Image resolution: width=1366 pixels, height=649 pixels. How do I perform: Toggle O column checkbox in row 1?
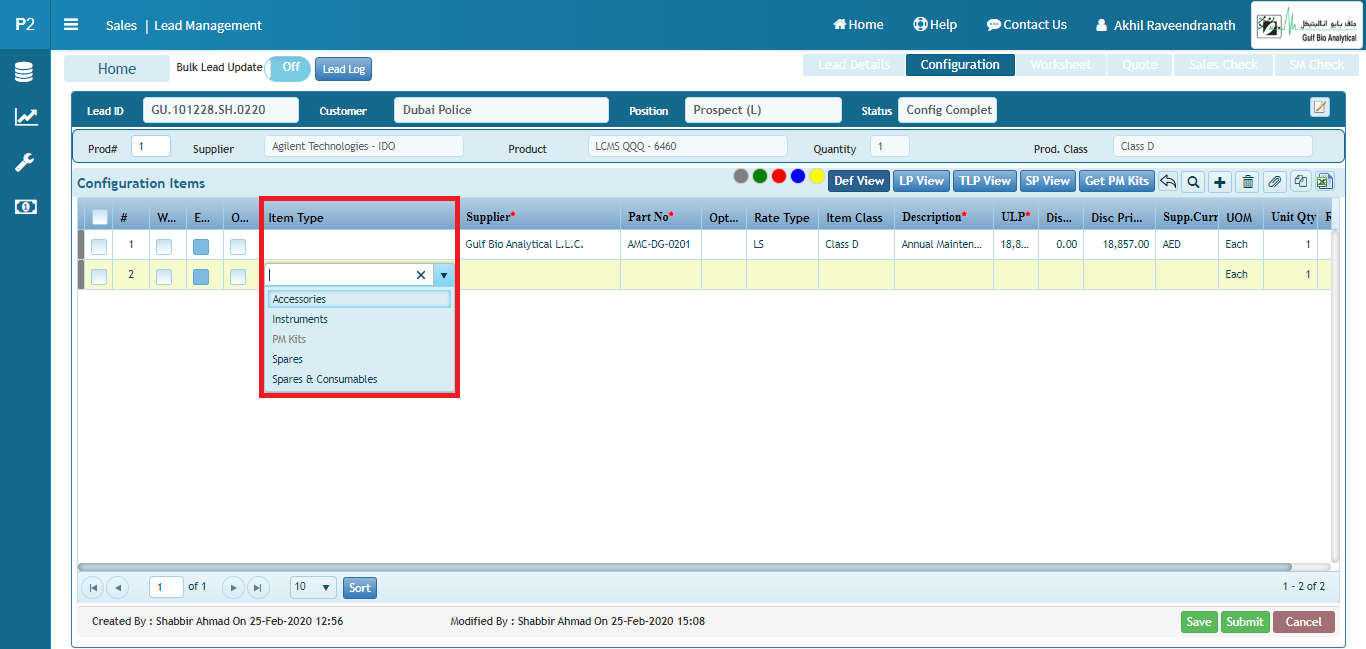pyautogui.click(x=238, y=246)
